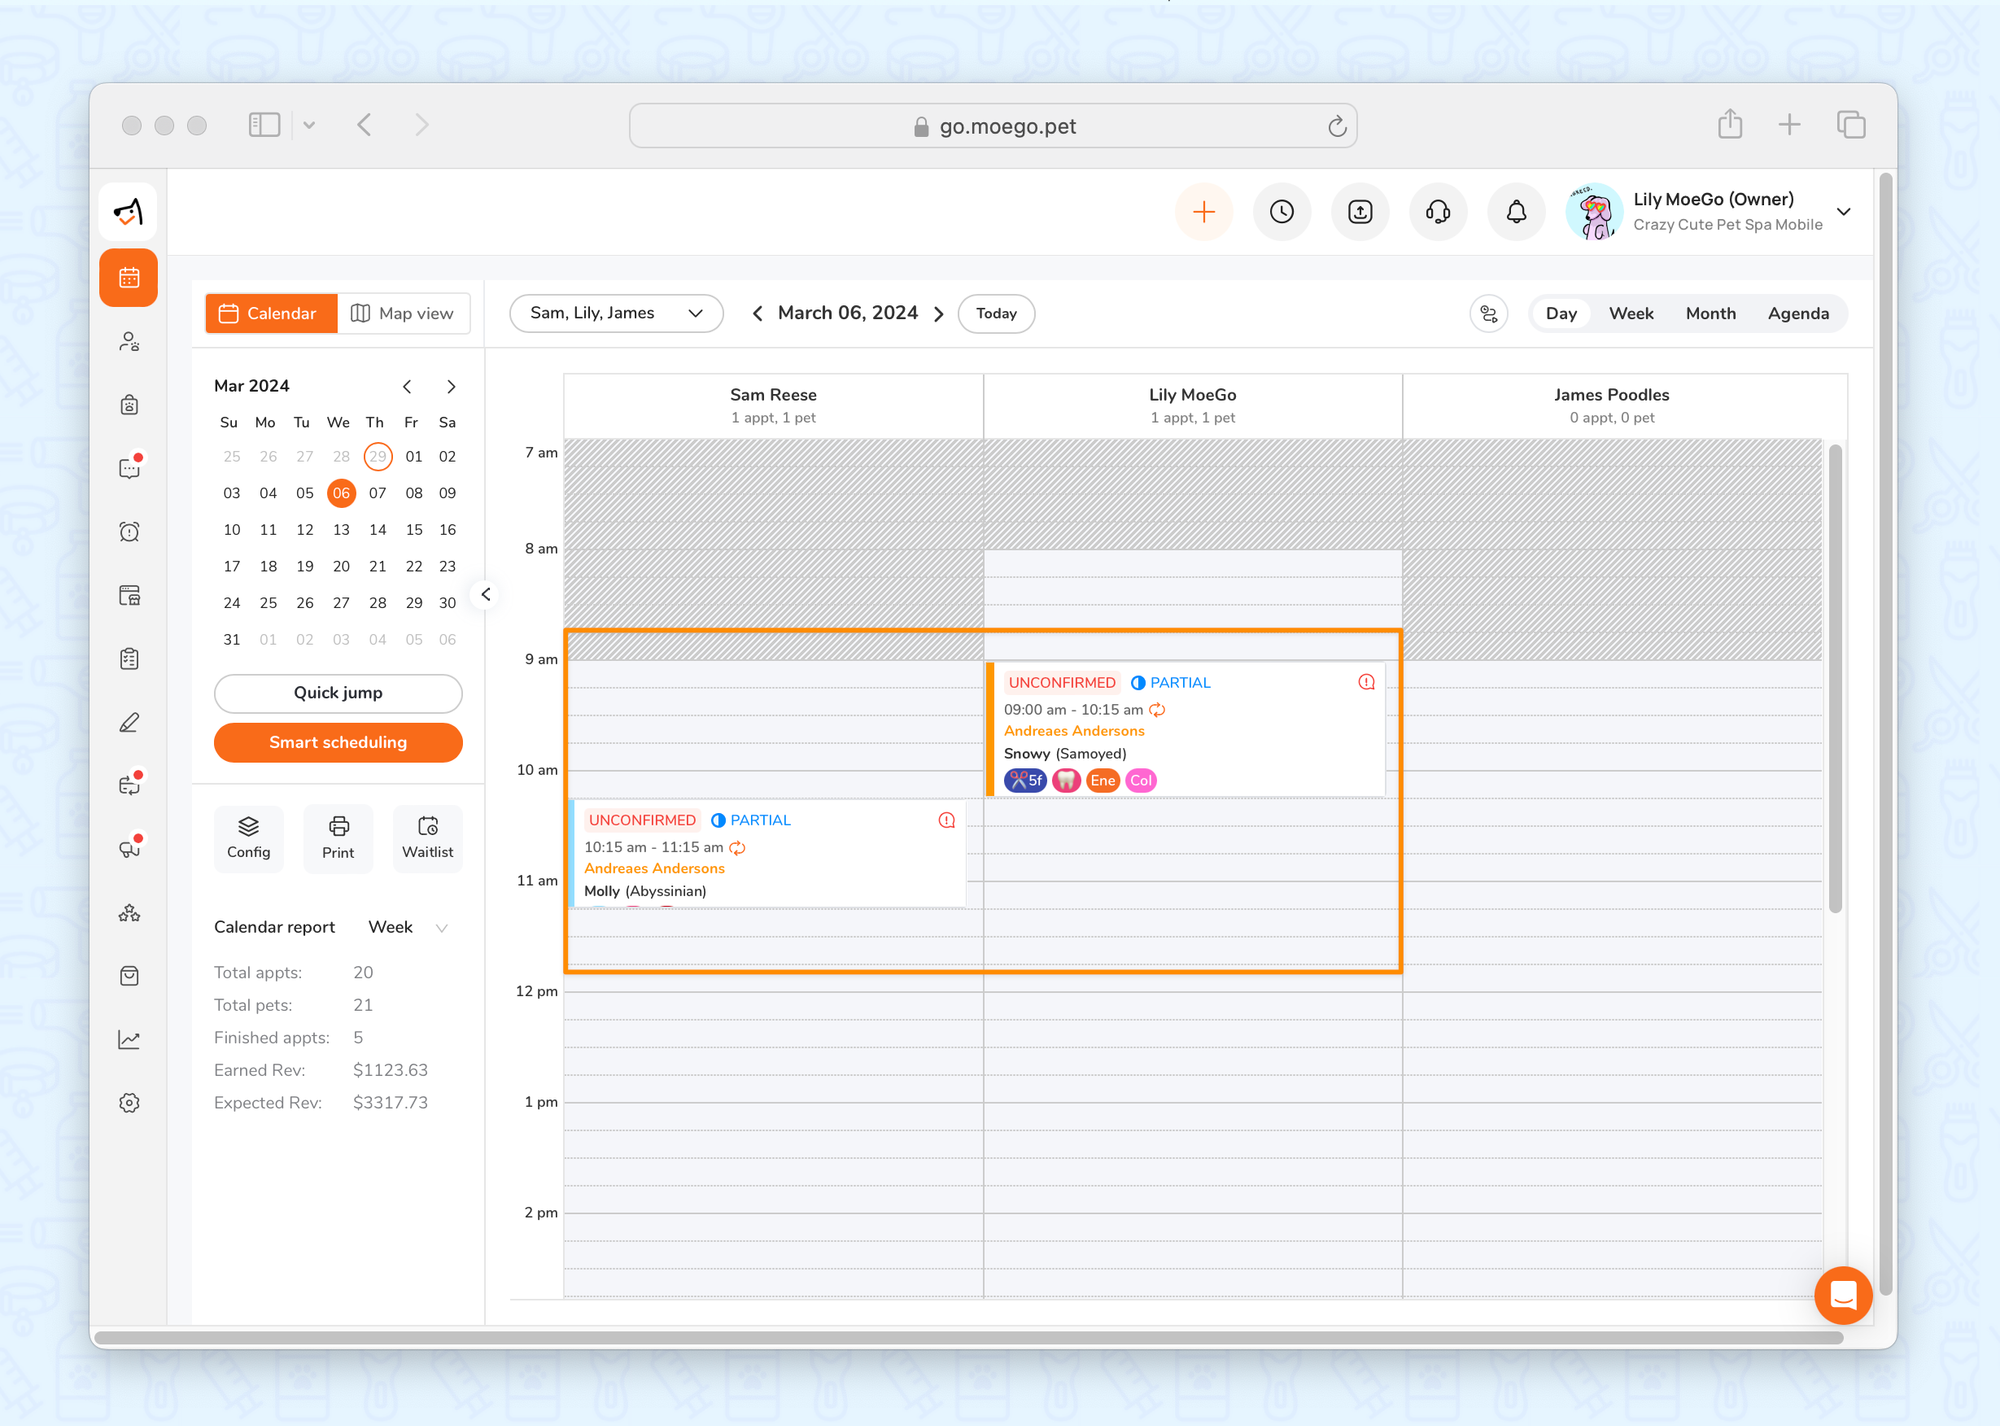This screenshot has height=1426, width=2000.
Task: Select March 14 in mini calendar
Action: (377, 530)
